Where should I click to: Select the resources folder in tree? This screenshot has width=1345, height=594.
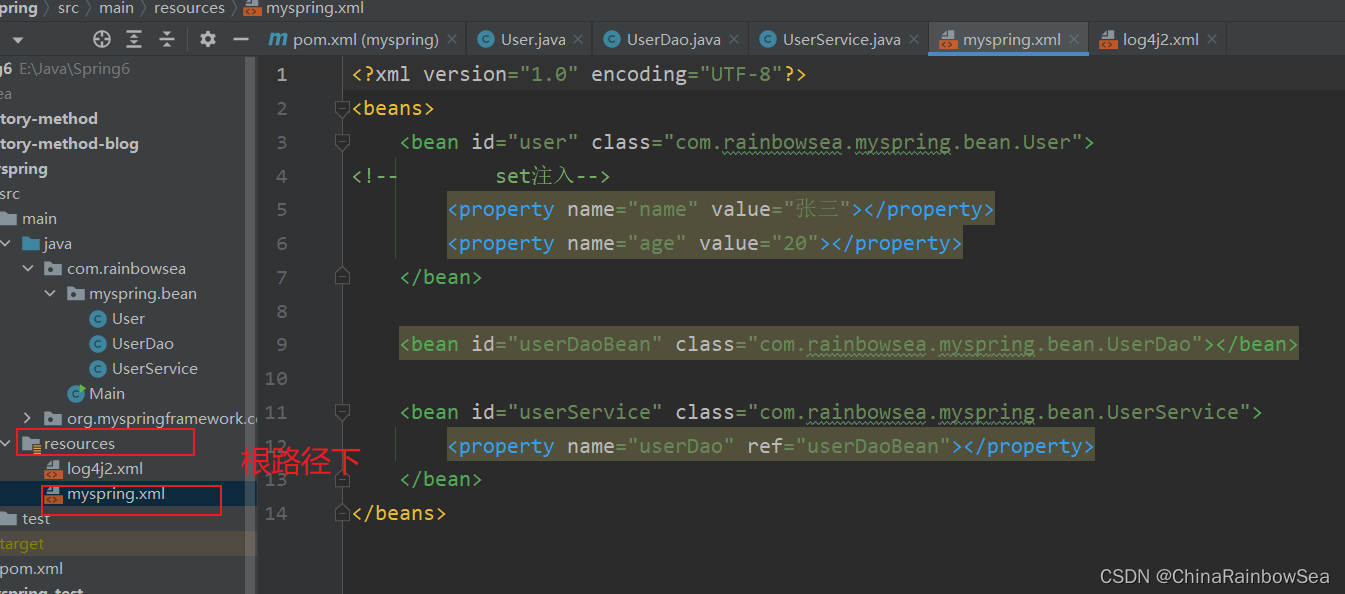tap(79, 443)
